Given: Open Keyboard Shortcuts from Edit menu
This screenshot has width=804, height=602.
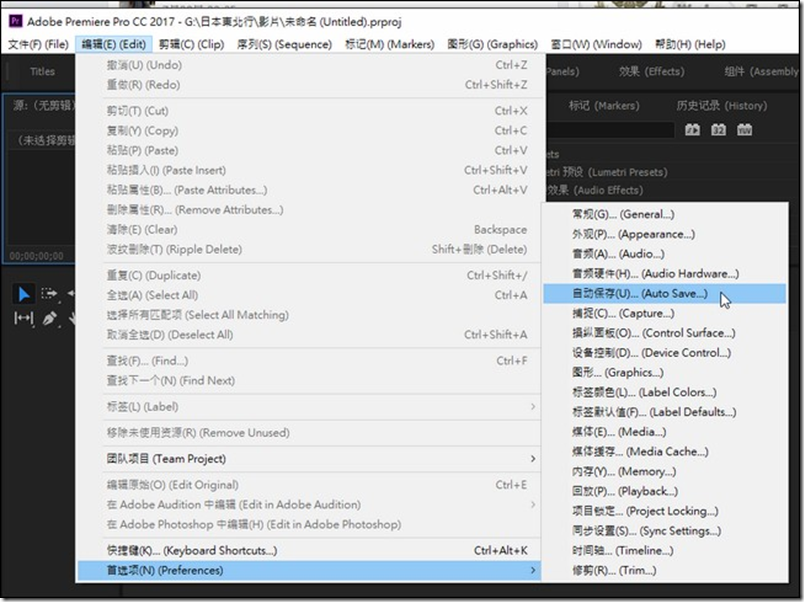Looking at the screenshot, I should click(309, 551).
